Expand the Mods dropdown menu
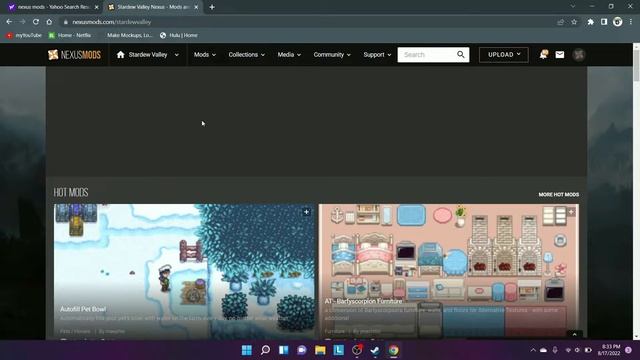640x360 pixels. pyautogui.click(x=205, y=55)
